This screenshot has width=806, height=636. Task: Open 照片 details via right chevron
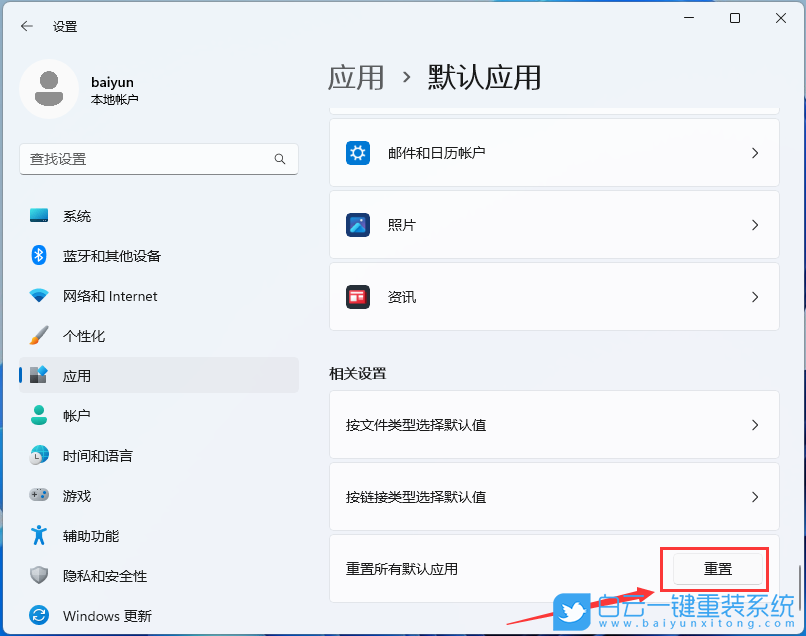[755, 224]
